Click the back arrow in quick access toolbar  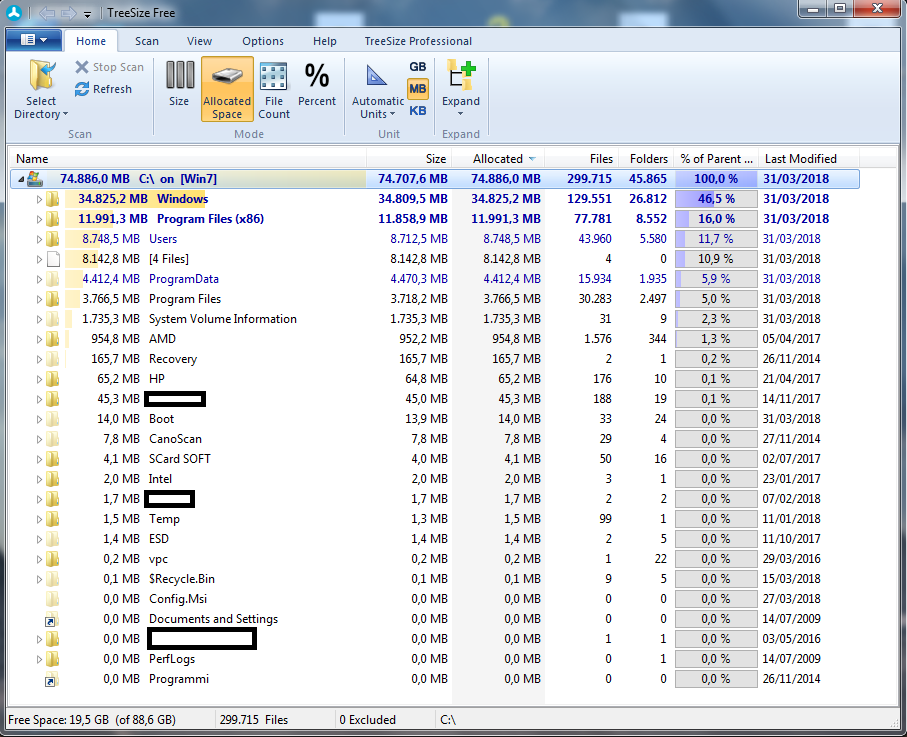click(46, 13)
